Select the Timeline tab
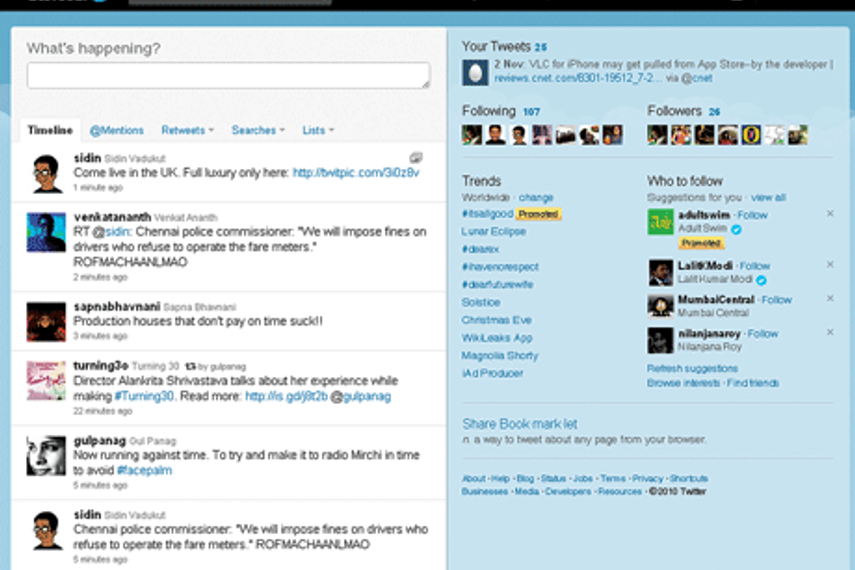The height and width of the screenshot is (570, 855). [50, 130]
